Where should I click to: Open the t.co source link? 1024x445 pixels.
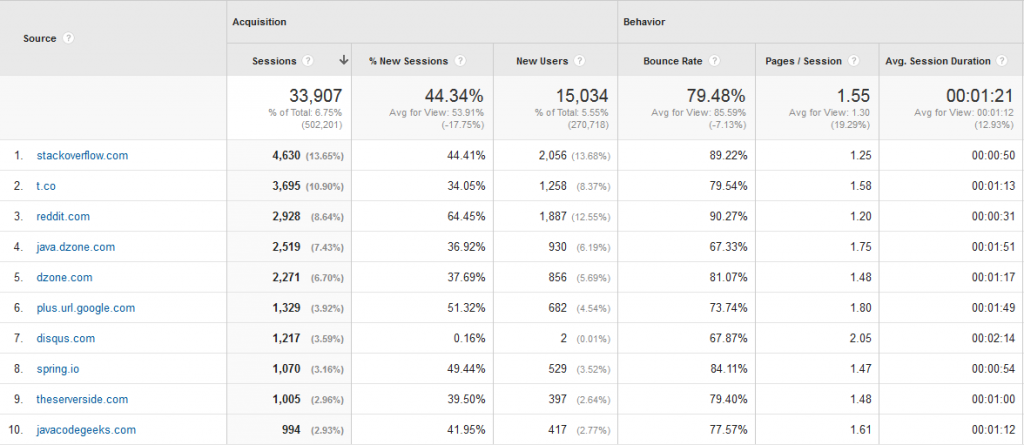click(x=46, y=186)
